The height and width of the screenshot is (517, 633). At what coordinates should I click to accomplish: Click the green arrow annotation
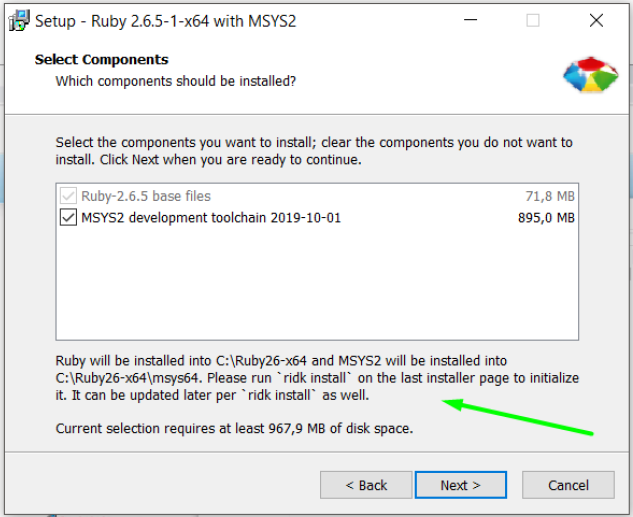tap(518, 417)
